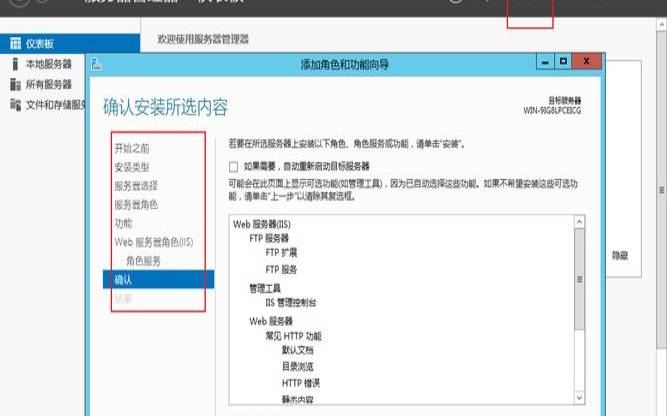Click 隐藏 link in Server Manager welcome tile

click(620, 256)
